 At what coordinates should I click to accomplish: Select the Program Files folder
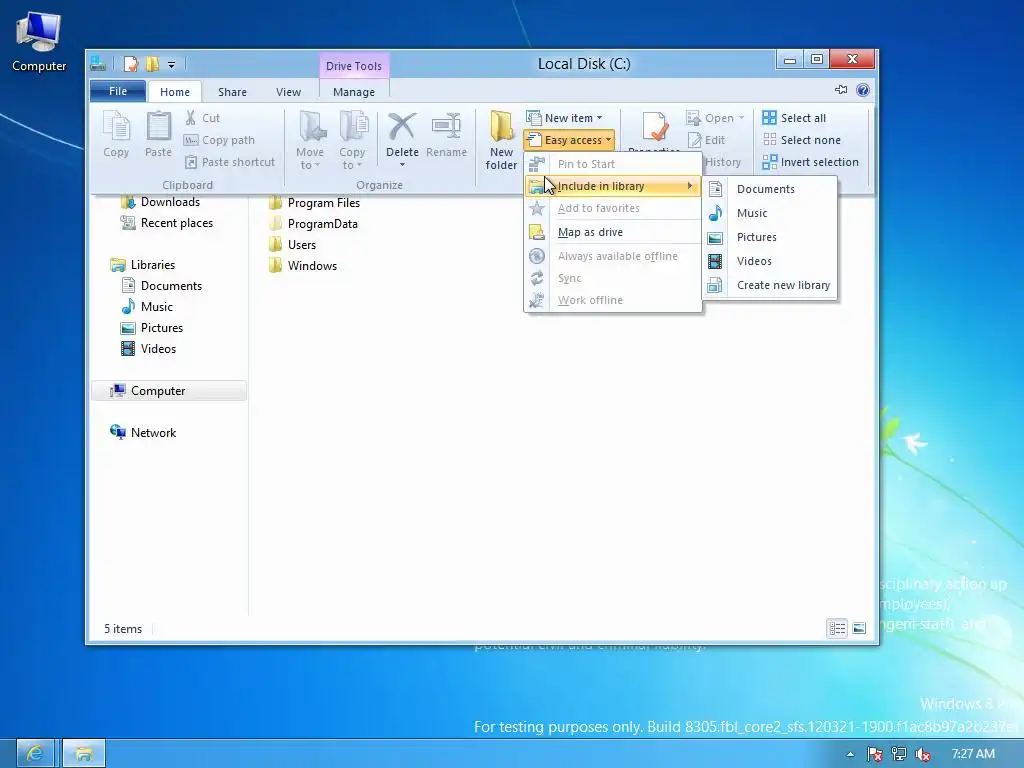[315, 203]
